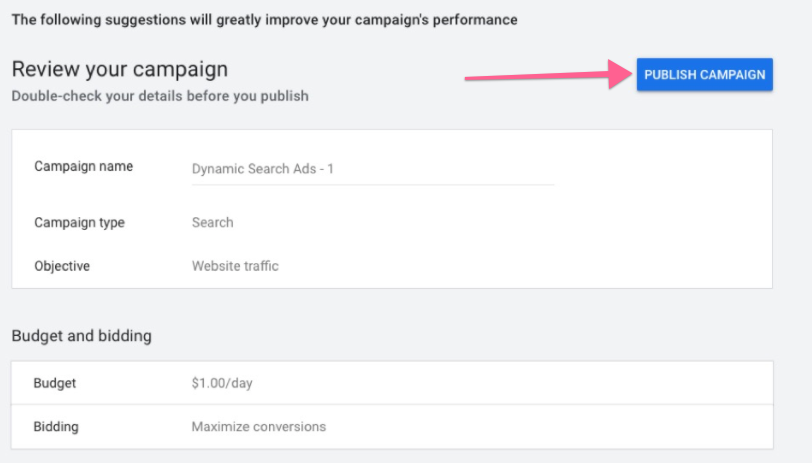Click the underline beneath the campaign name

[x=372, y=184]
